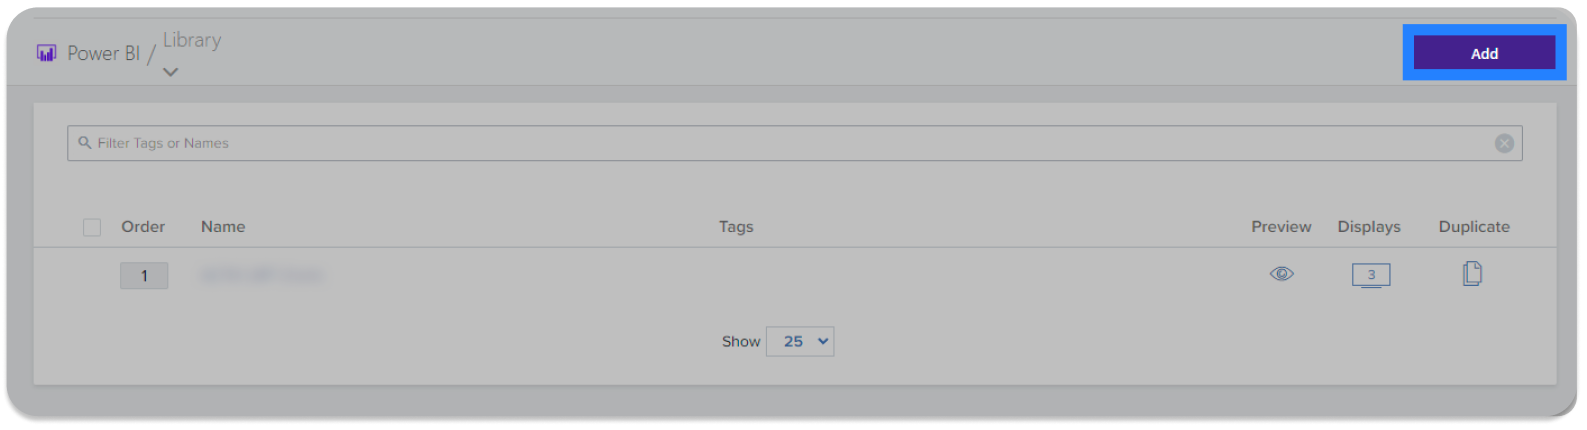Expand the Library chevron dropdown
Image resolution: width=1587 pixels, height=430 pixels.
pos(171,72)
